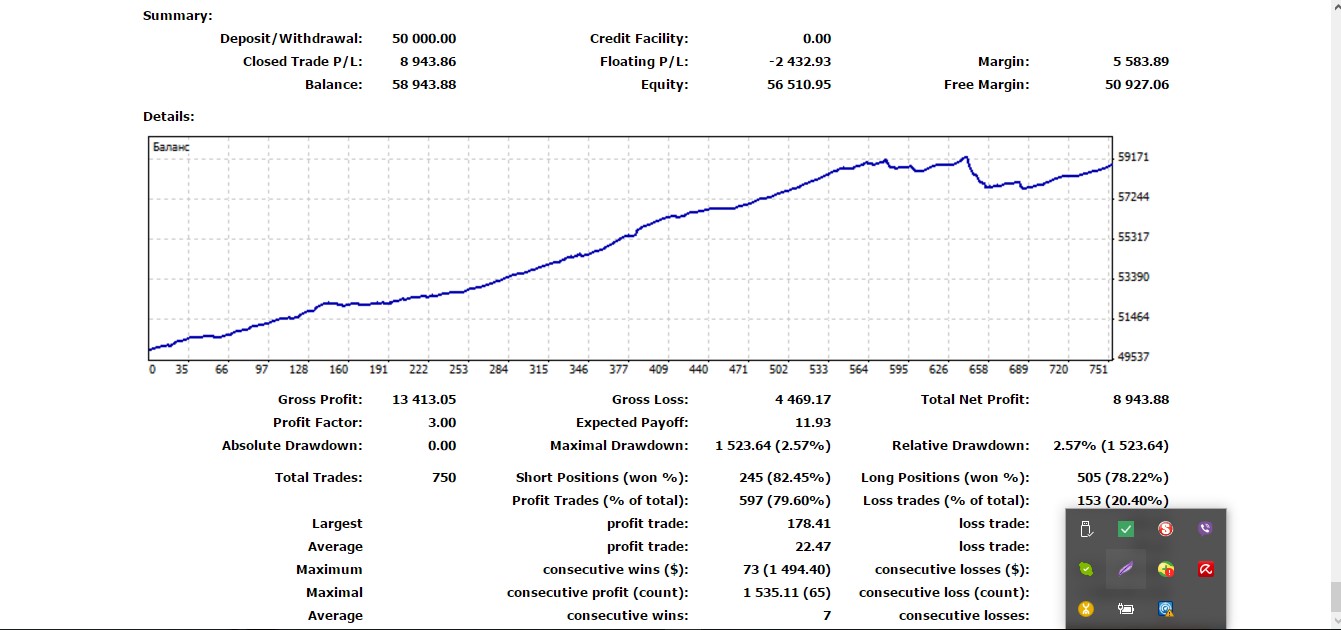Viewport: 1341px width, 630px height.
Task: Select the purple feather tray icon
Action: point(1126,569)
